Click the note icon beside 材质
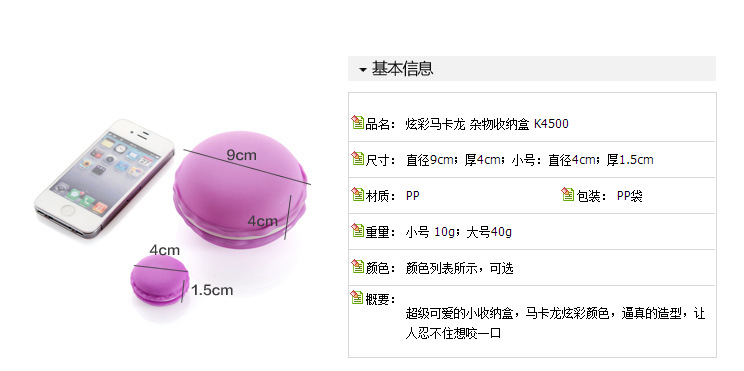This screenshot has height=371, width=744. click(x=357, y=194)
